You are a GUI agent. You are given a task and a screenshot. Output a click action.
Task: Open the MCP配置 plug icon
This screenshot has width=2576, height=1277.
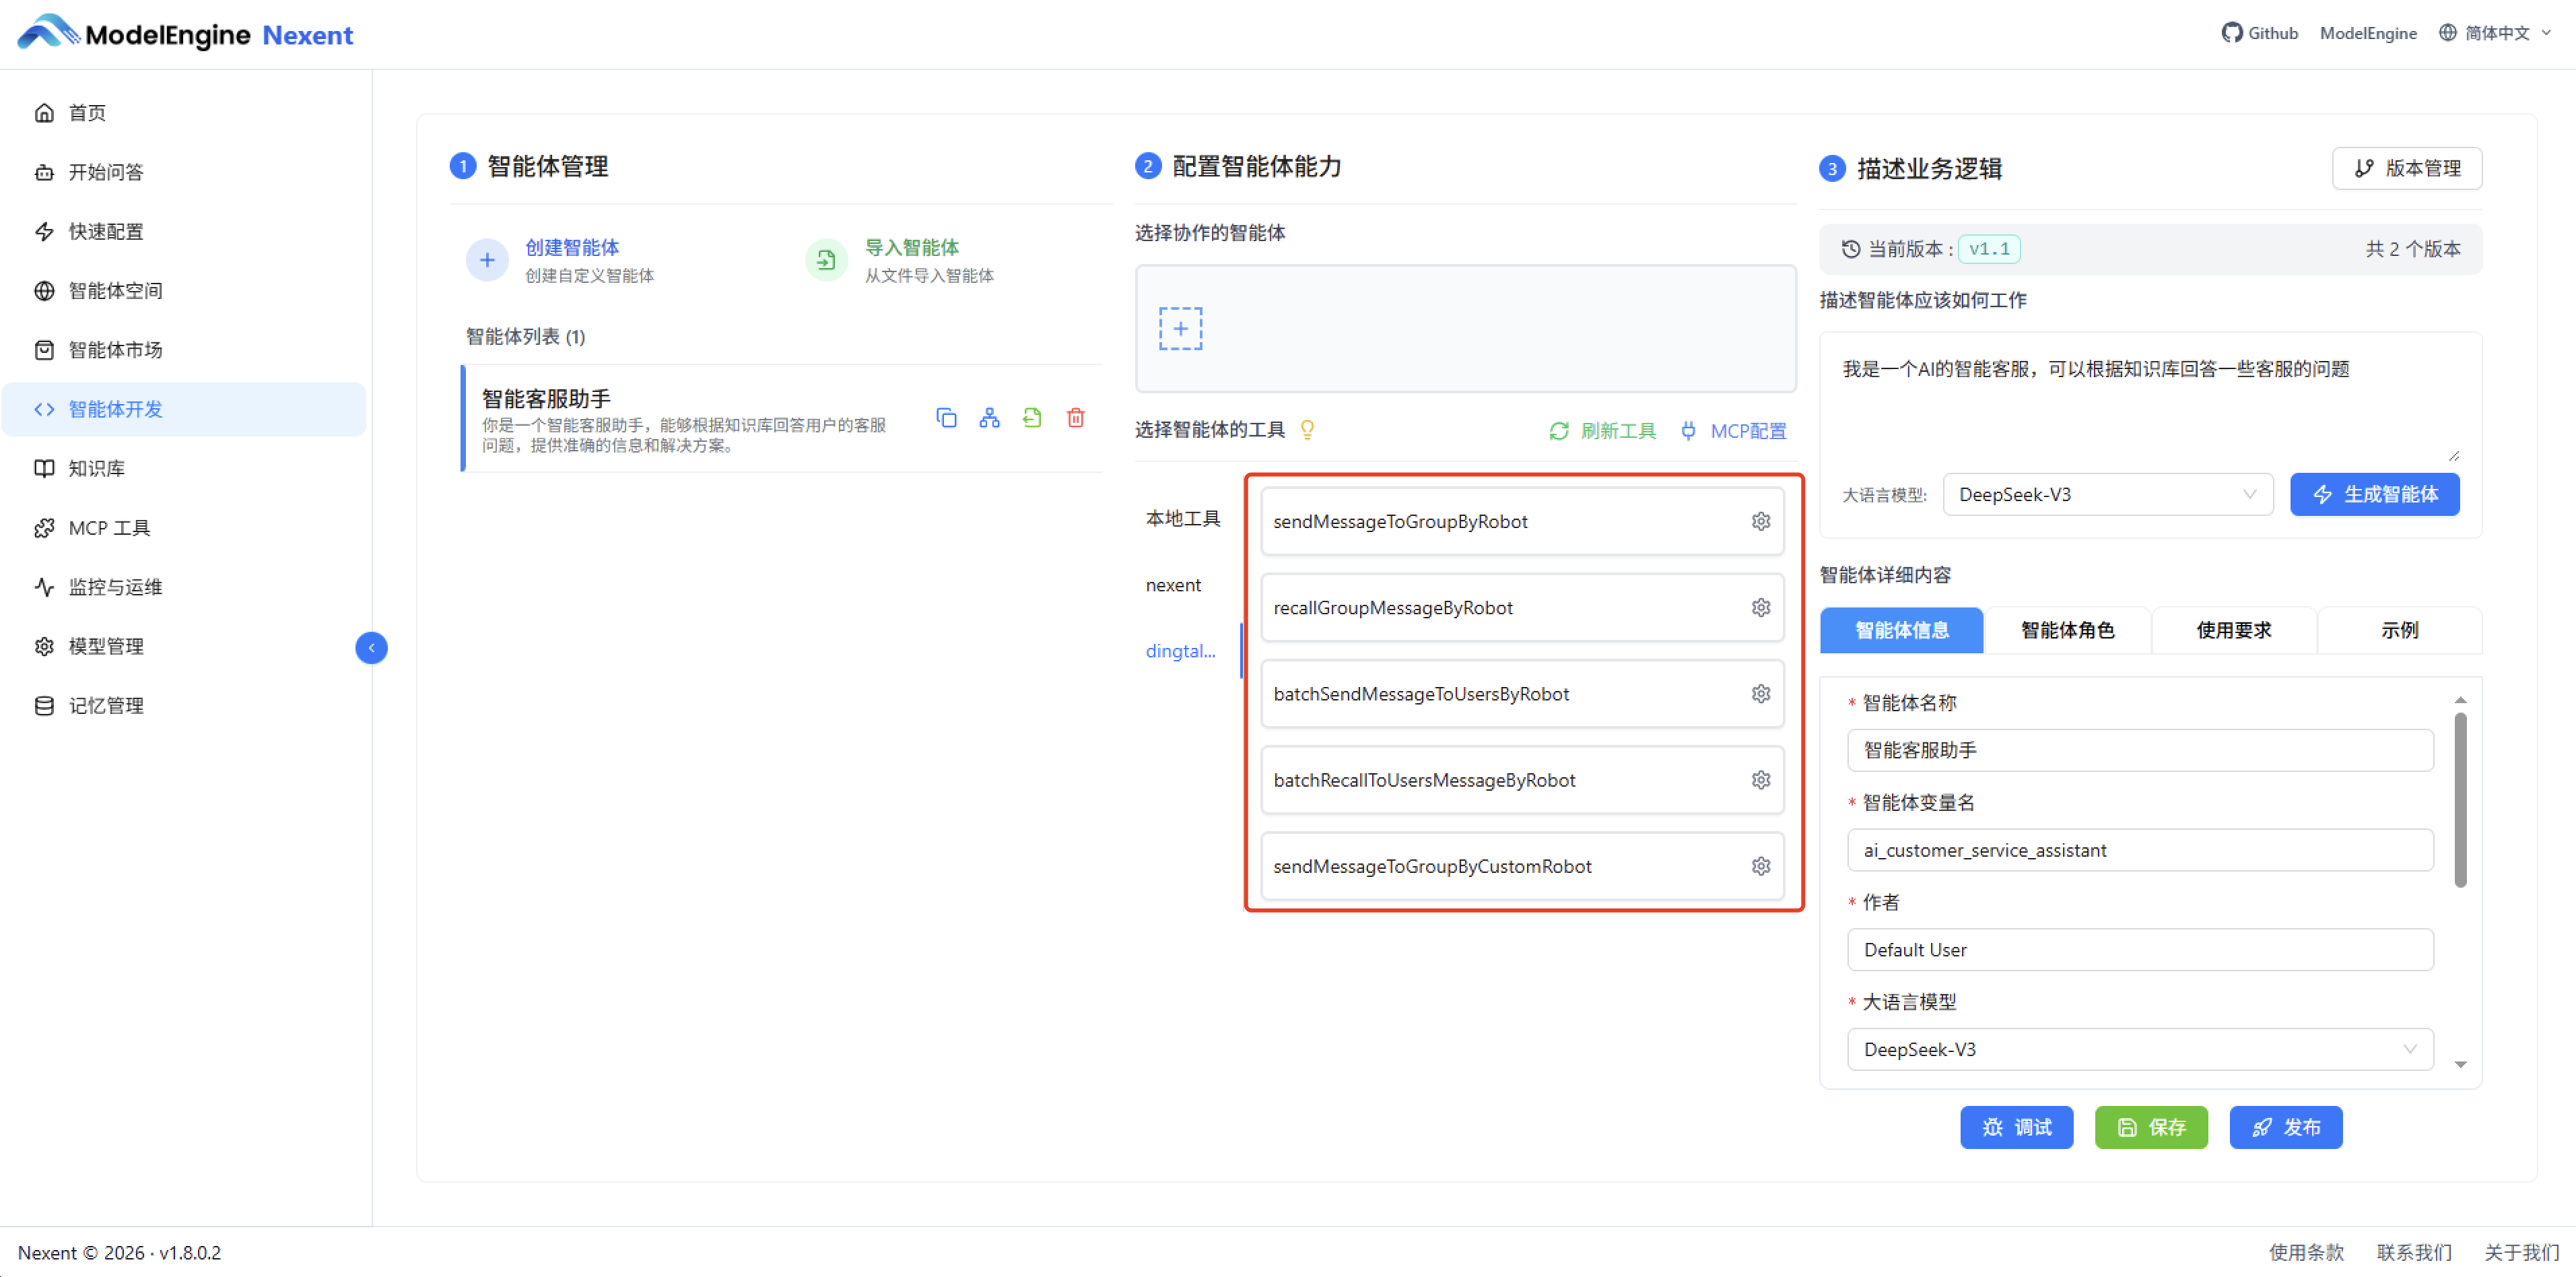click(x=1689, y=430)
